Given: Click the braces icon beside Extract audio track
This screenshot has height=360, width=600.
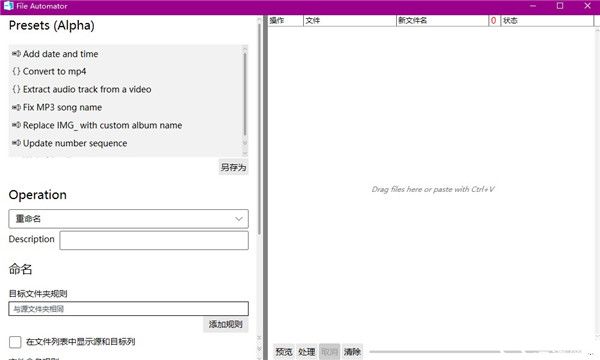Looking at the screenshot, I should (16, 90).
